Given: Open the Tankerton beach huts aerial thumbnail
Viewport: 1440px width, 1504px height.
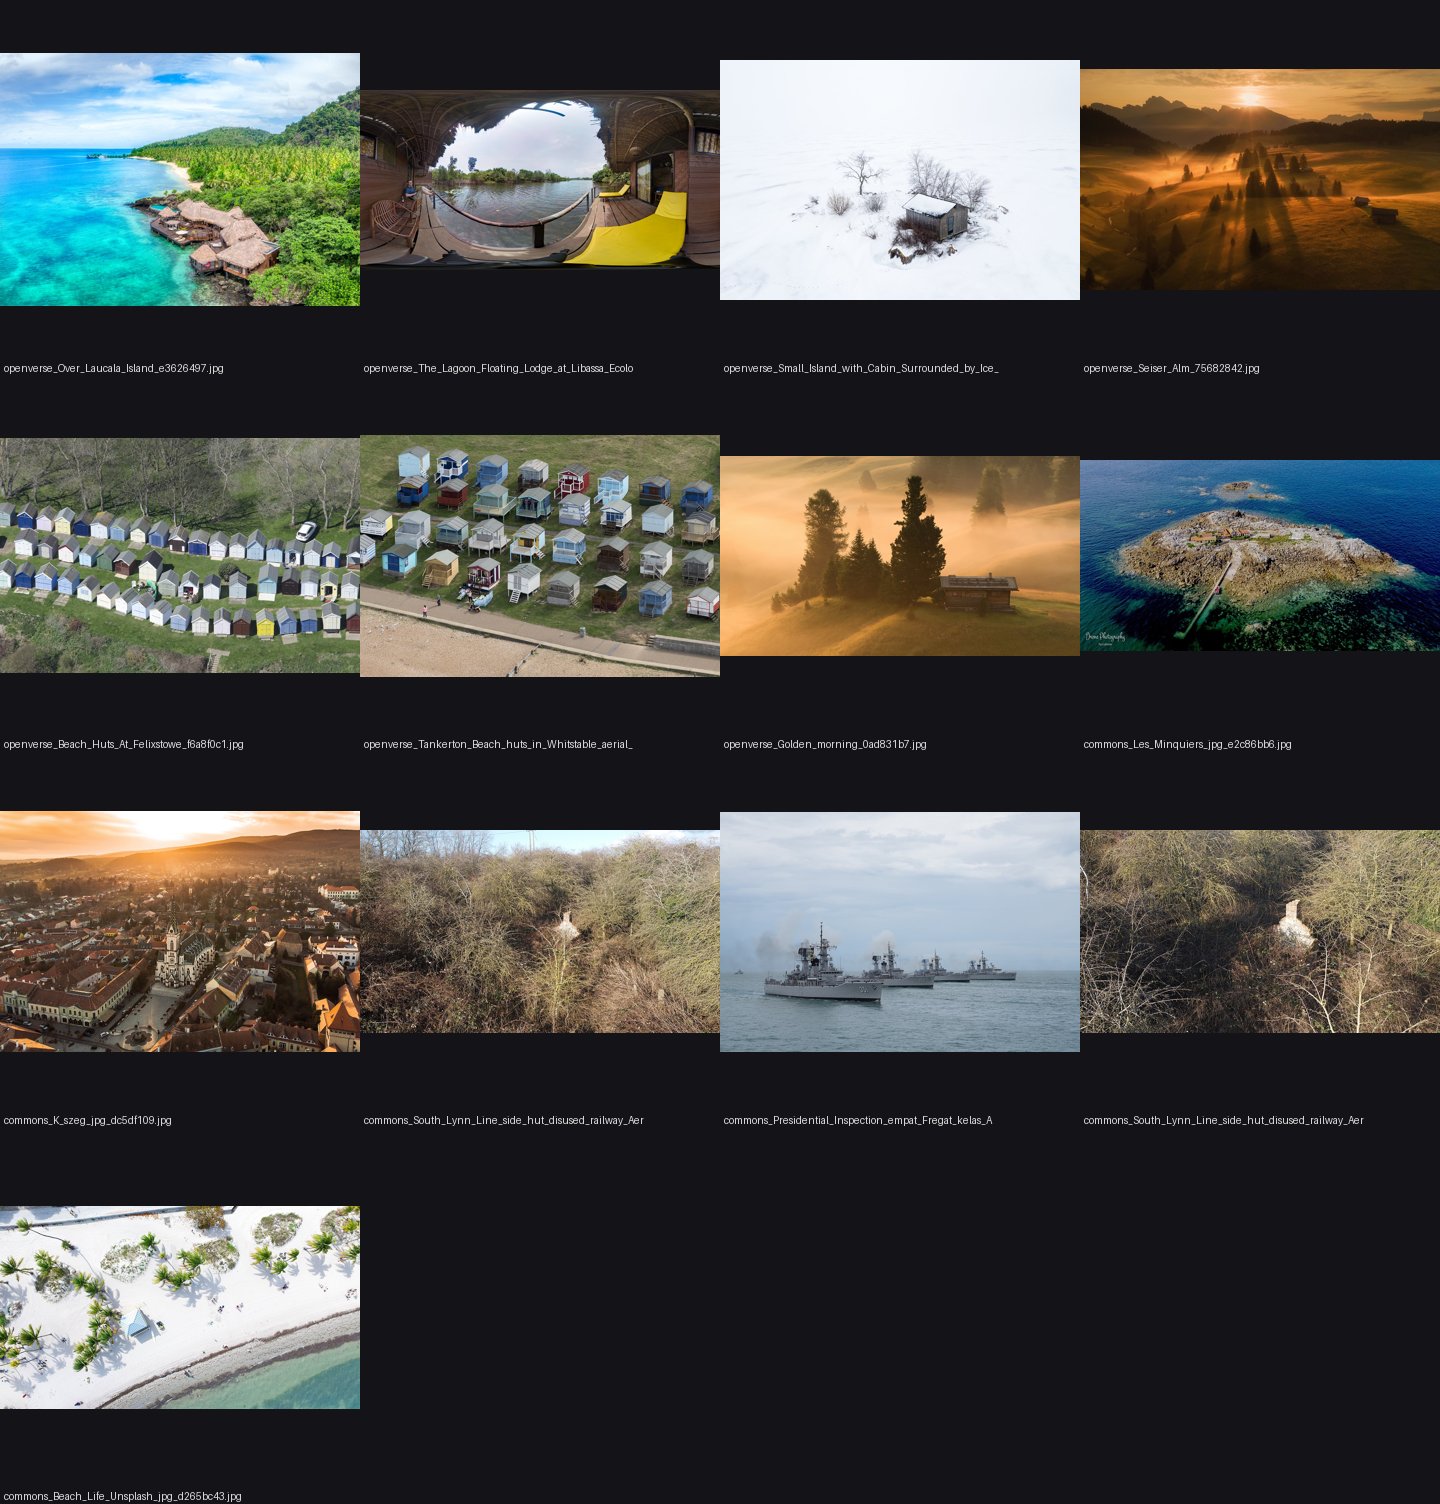Looking at the screenshot, I should [540, 556].
